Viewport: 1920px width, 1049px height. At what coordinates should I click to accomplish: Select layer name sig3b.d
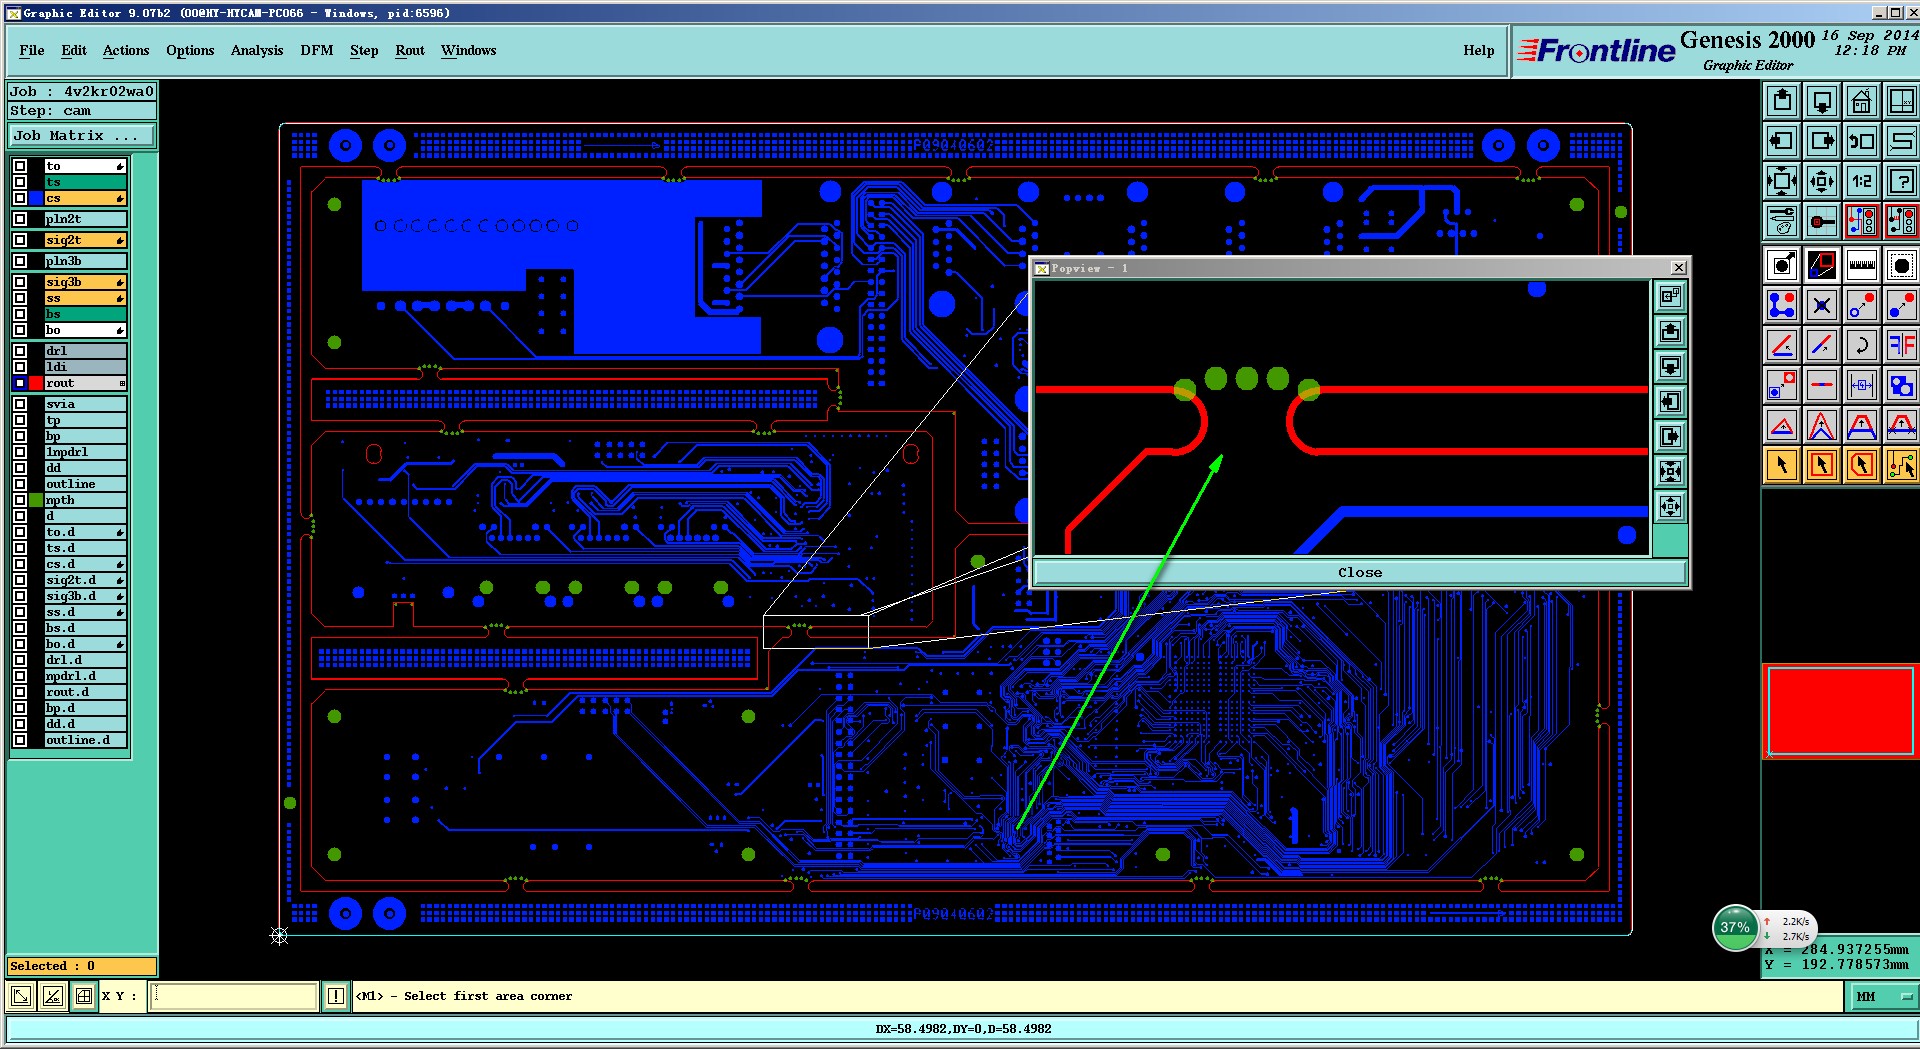coord(85,596)
